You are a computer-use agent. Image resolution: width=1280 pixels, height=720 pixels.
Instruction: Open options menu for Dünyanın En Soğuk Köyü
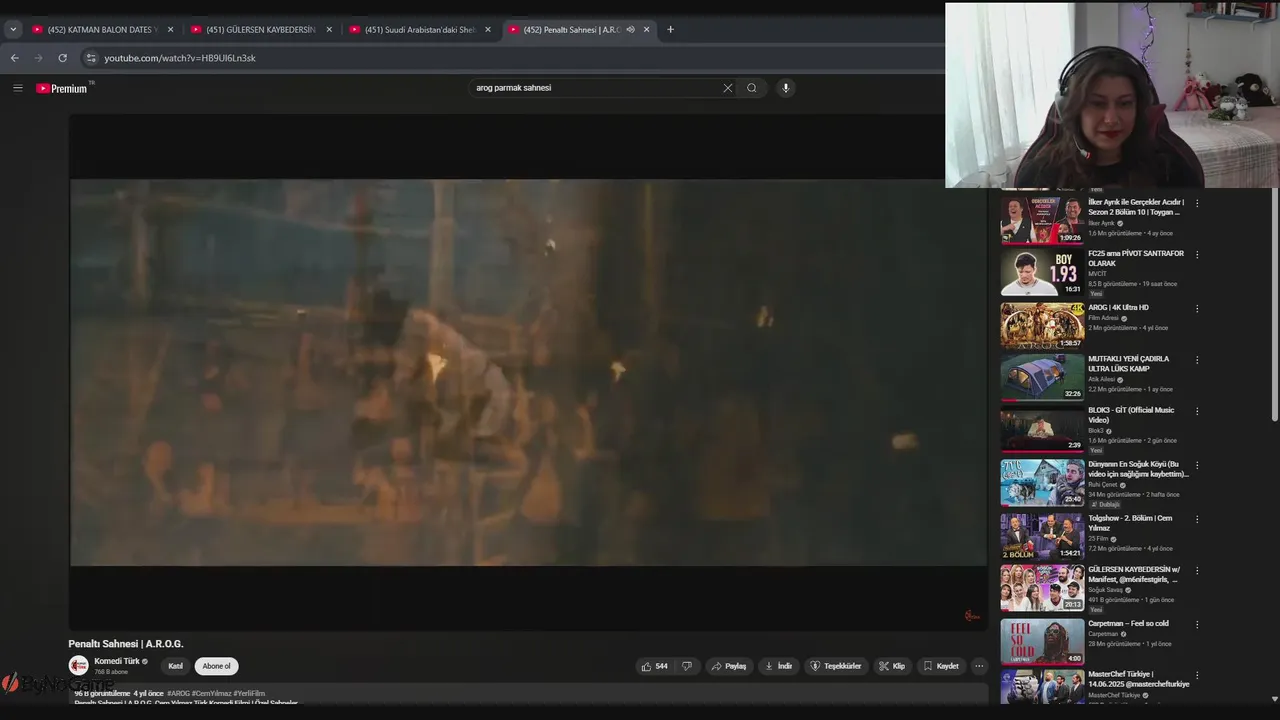pyautogui.click(x=1197, y=465)
